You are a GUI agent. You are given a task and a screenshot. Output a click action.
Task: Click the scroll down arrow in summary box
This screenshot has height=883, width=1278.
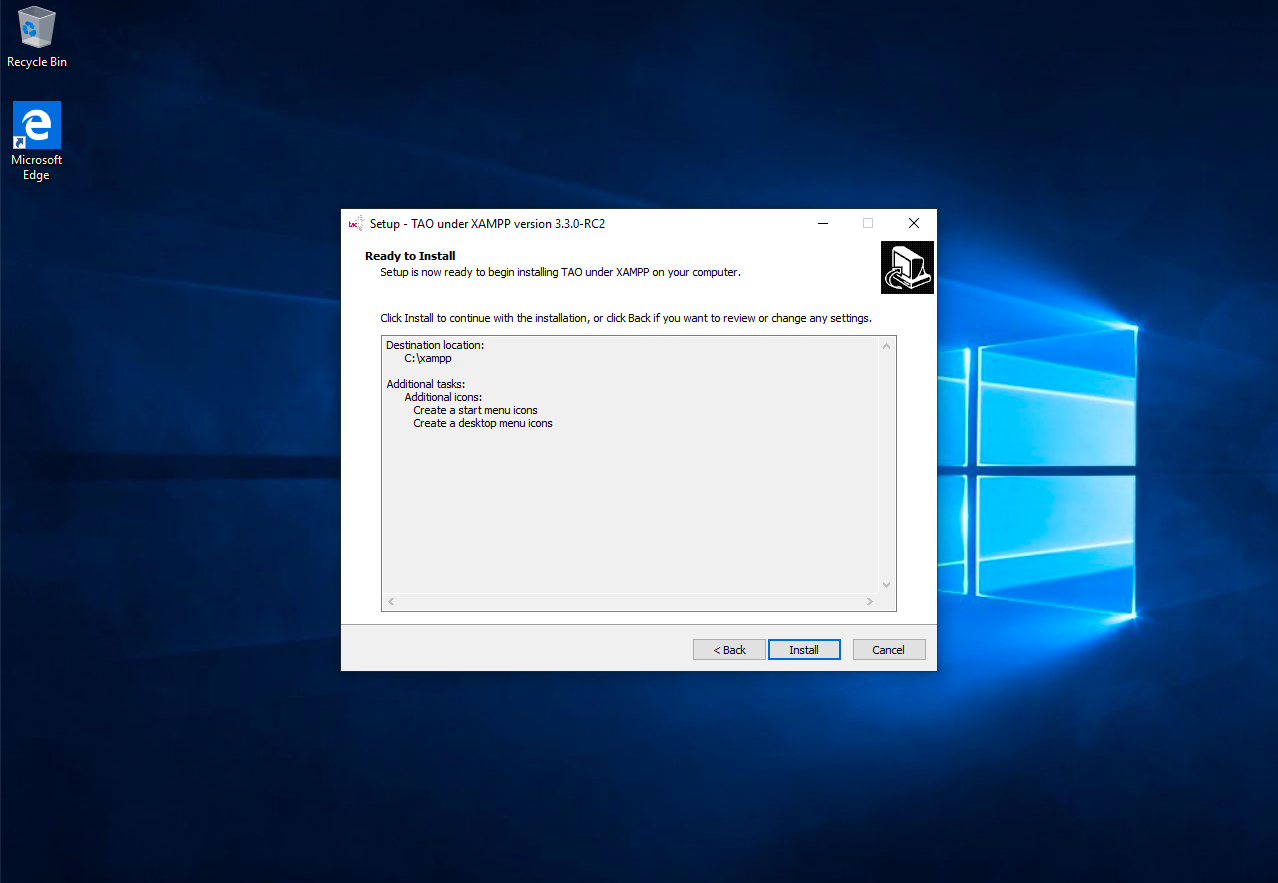point(886,584)
